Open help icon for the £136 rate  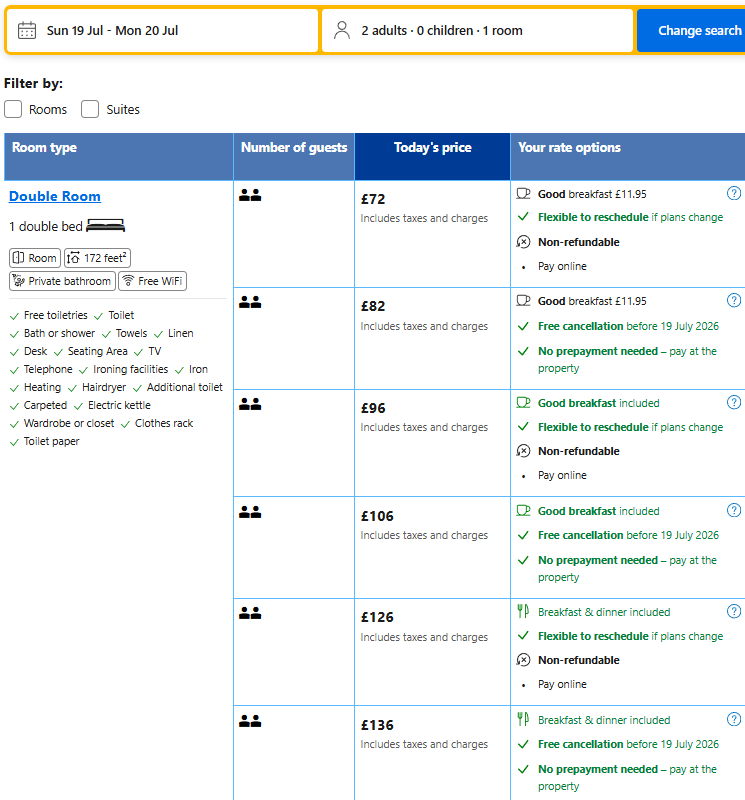(734, 719)
